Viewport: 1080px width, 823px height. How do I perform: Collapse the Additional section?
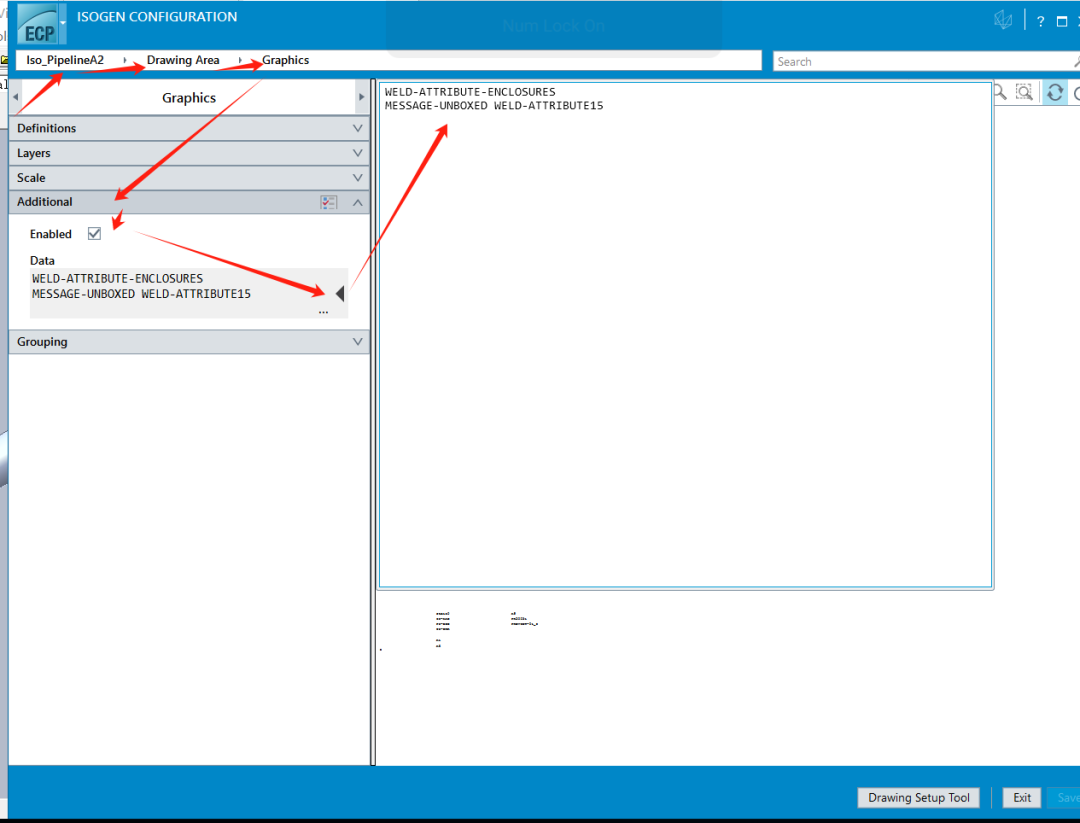(357, 202)
